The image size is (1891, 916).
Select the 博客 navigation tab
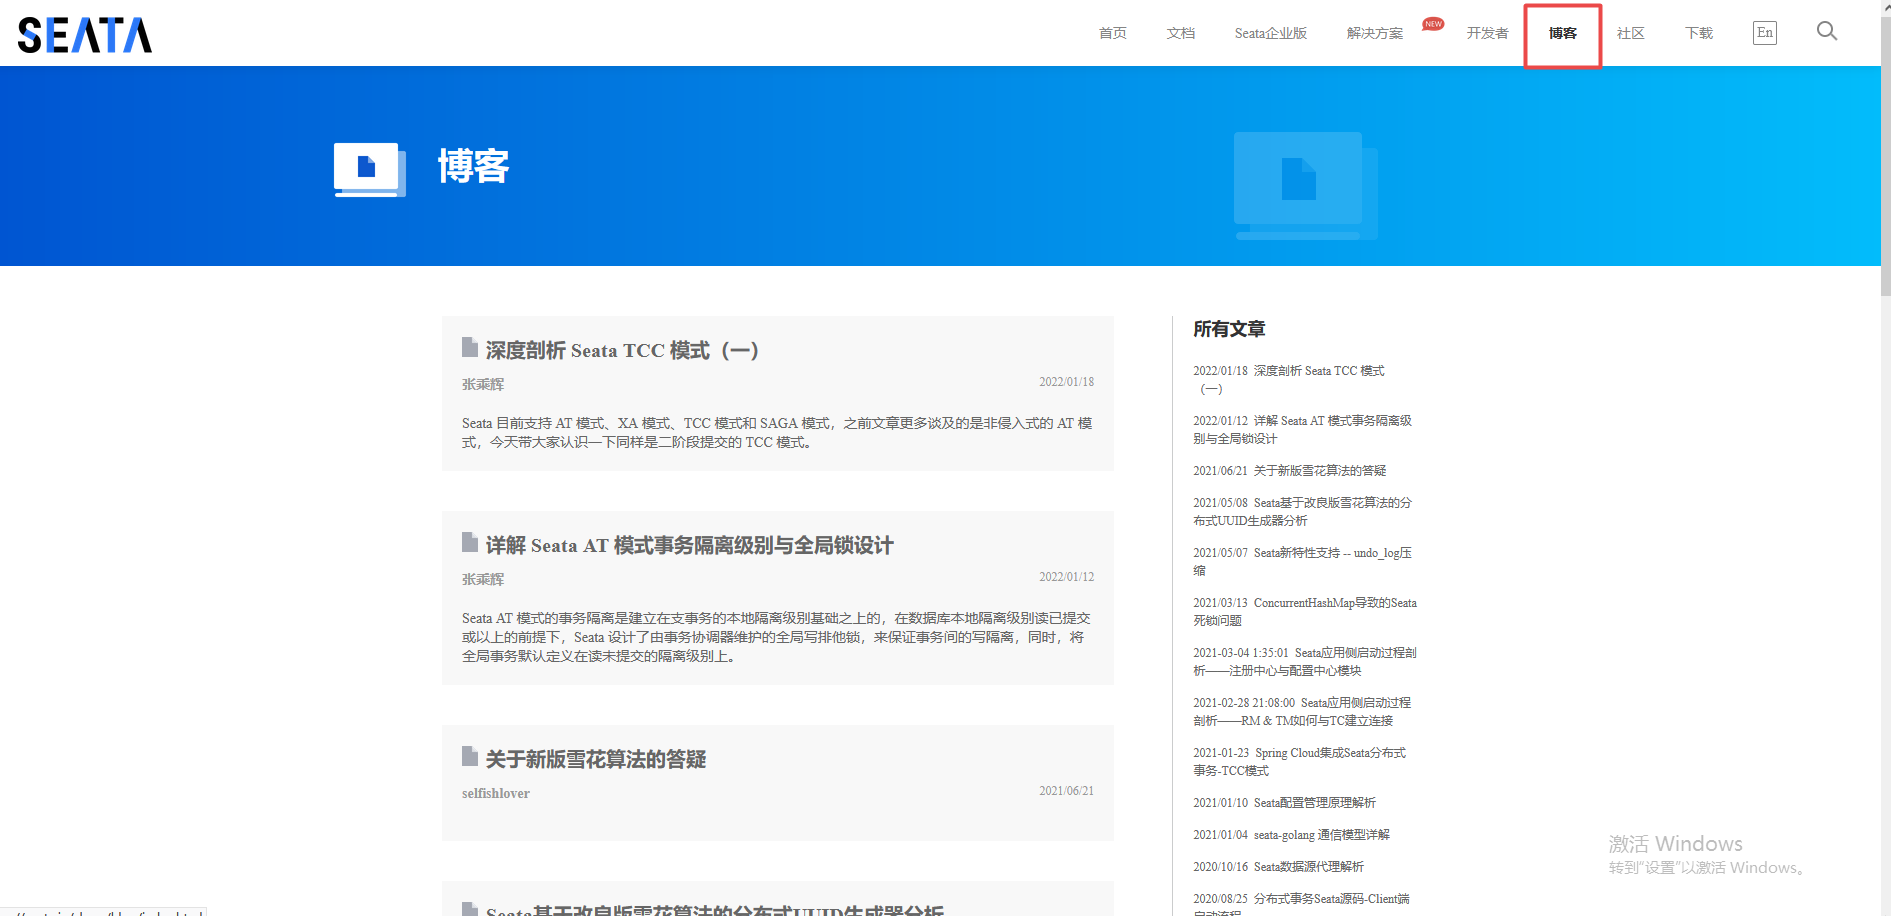pos(1563,33)
